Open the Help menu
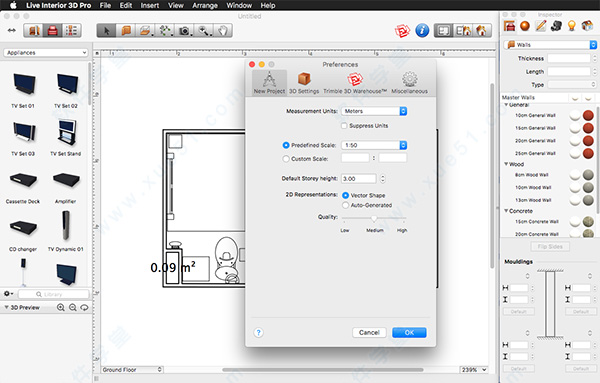Screen dimensions: 600x383 coord(268,5)
